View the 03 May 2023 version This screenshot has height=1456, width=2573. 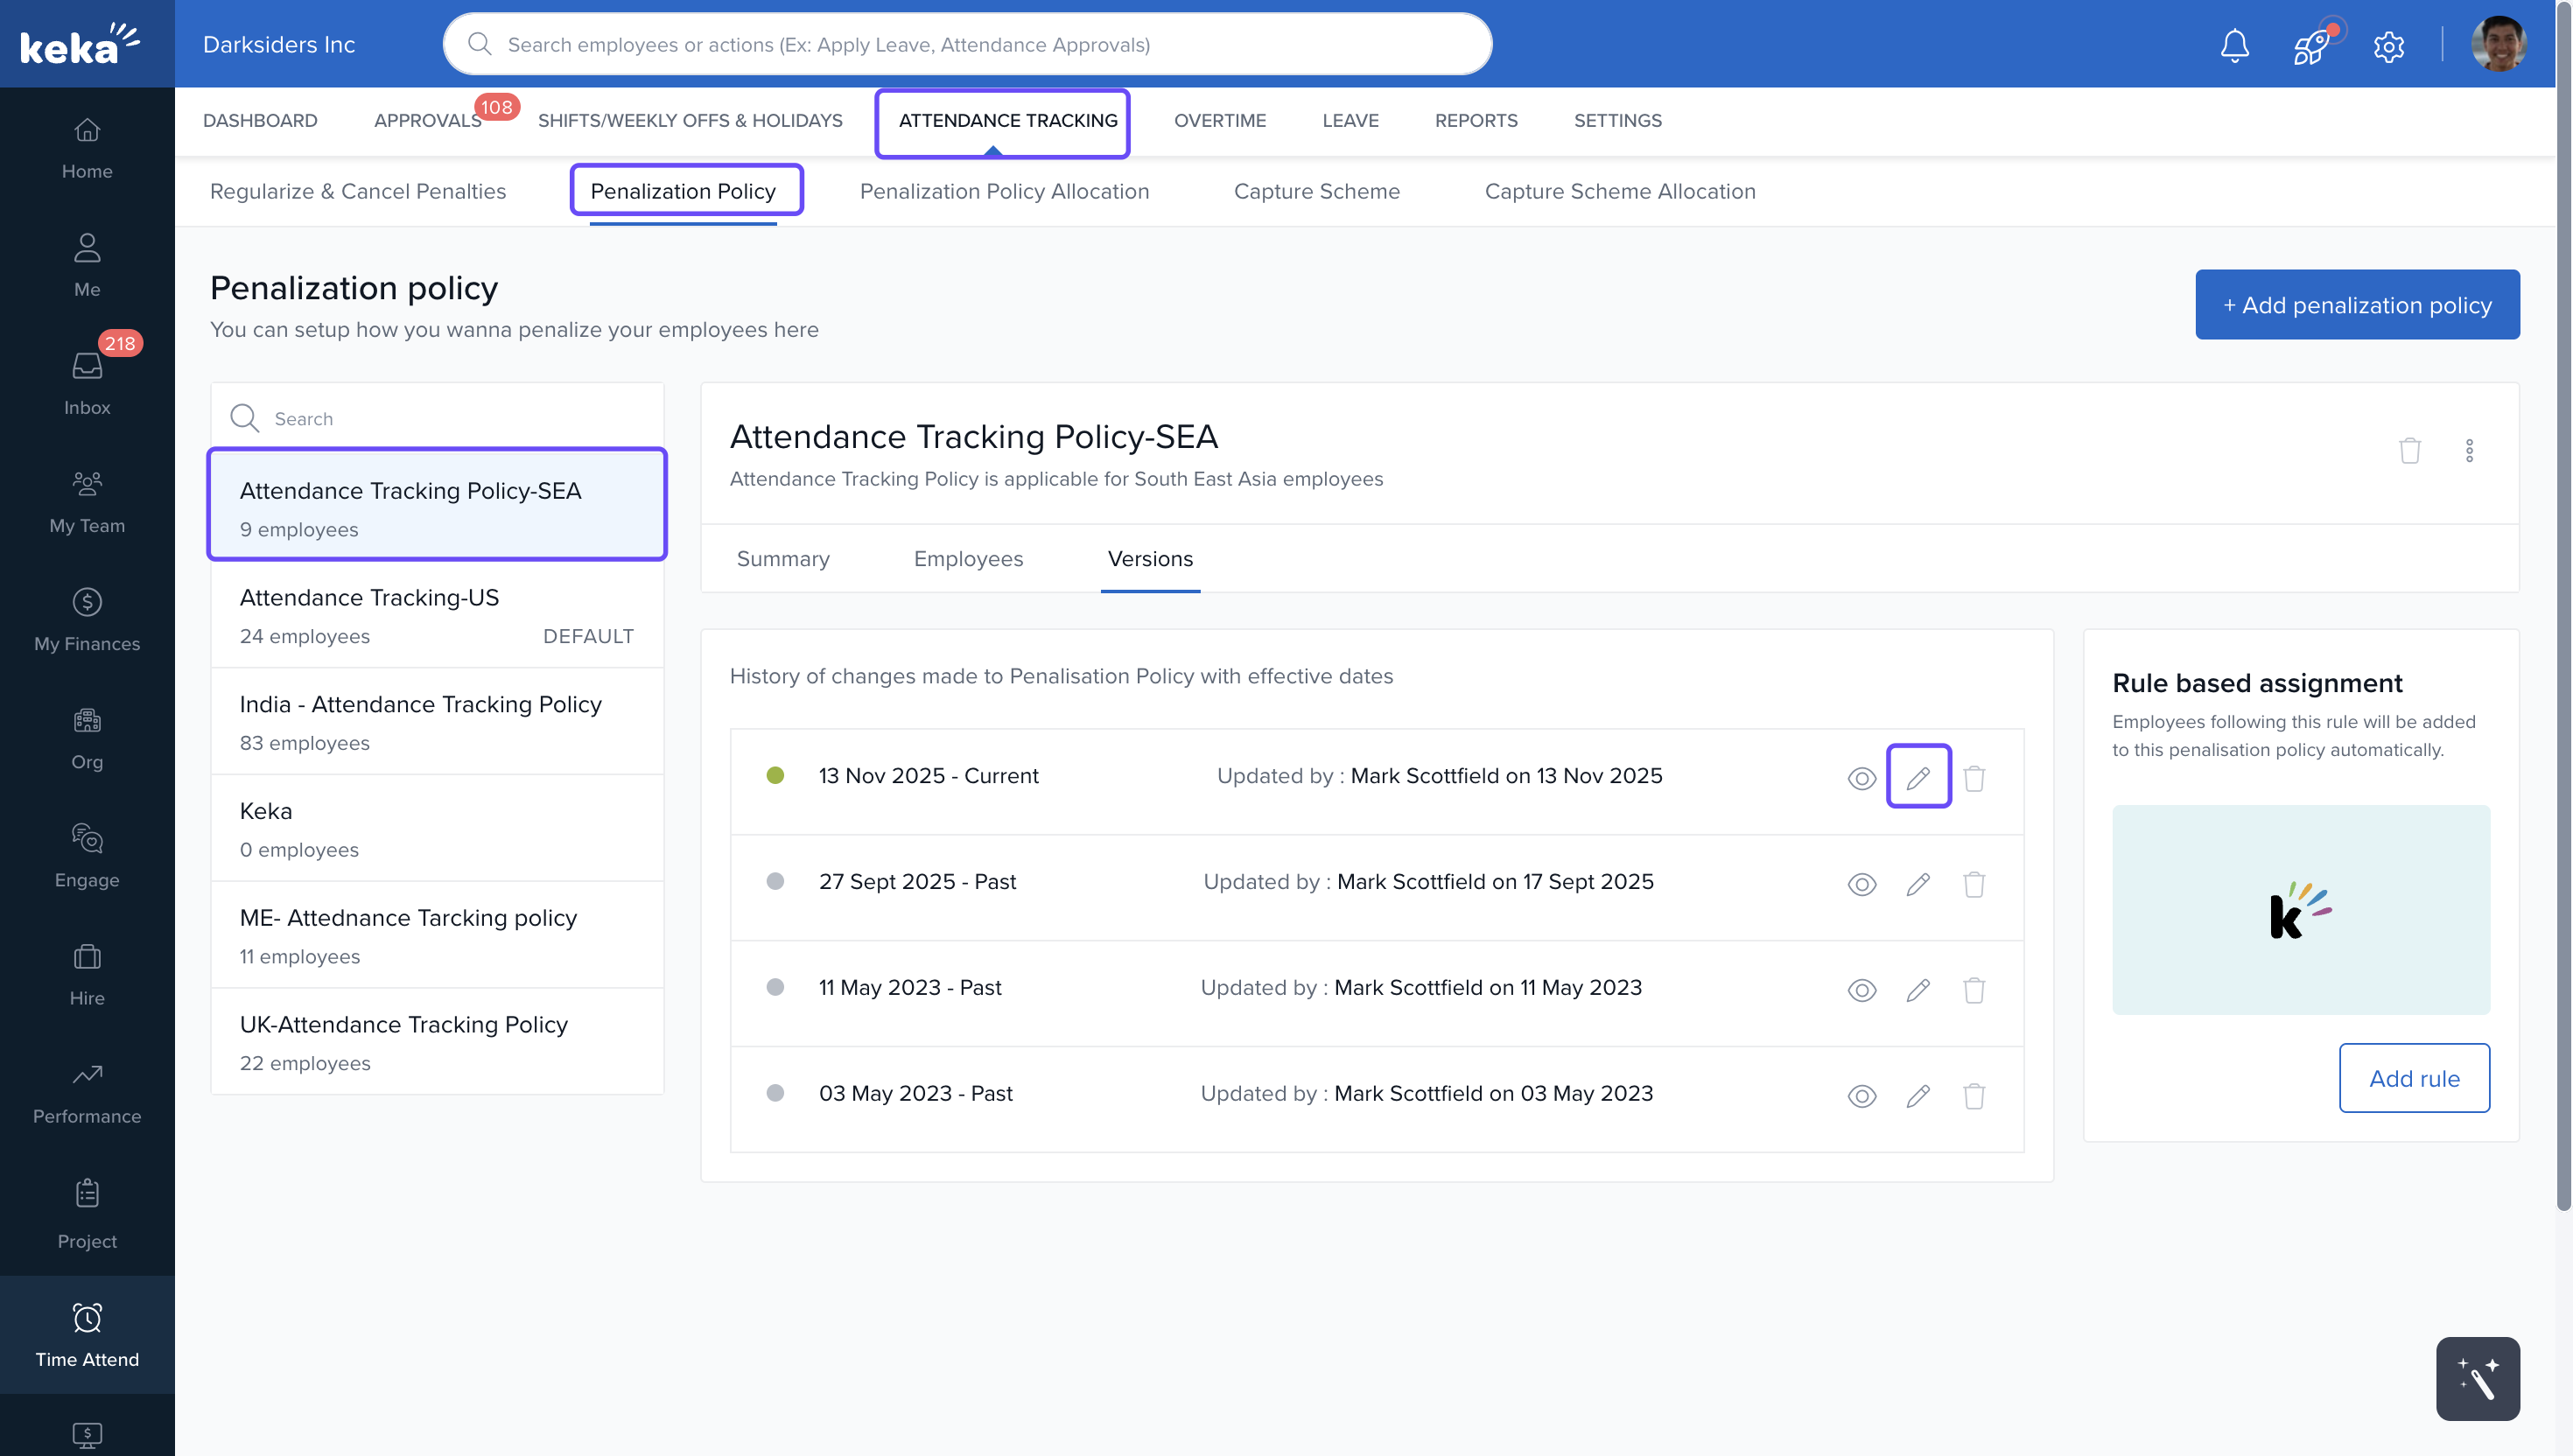(1861, 1096)
